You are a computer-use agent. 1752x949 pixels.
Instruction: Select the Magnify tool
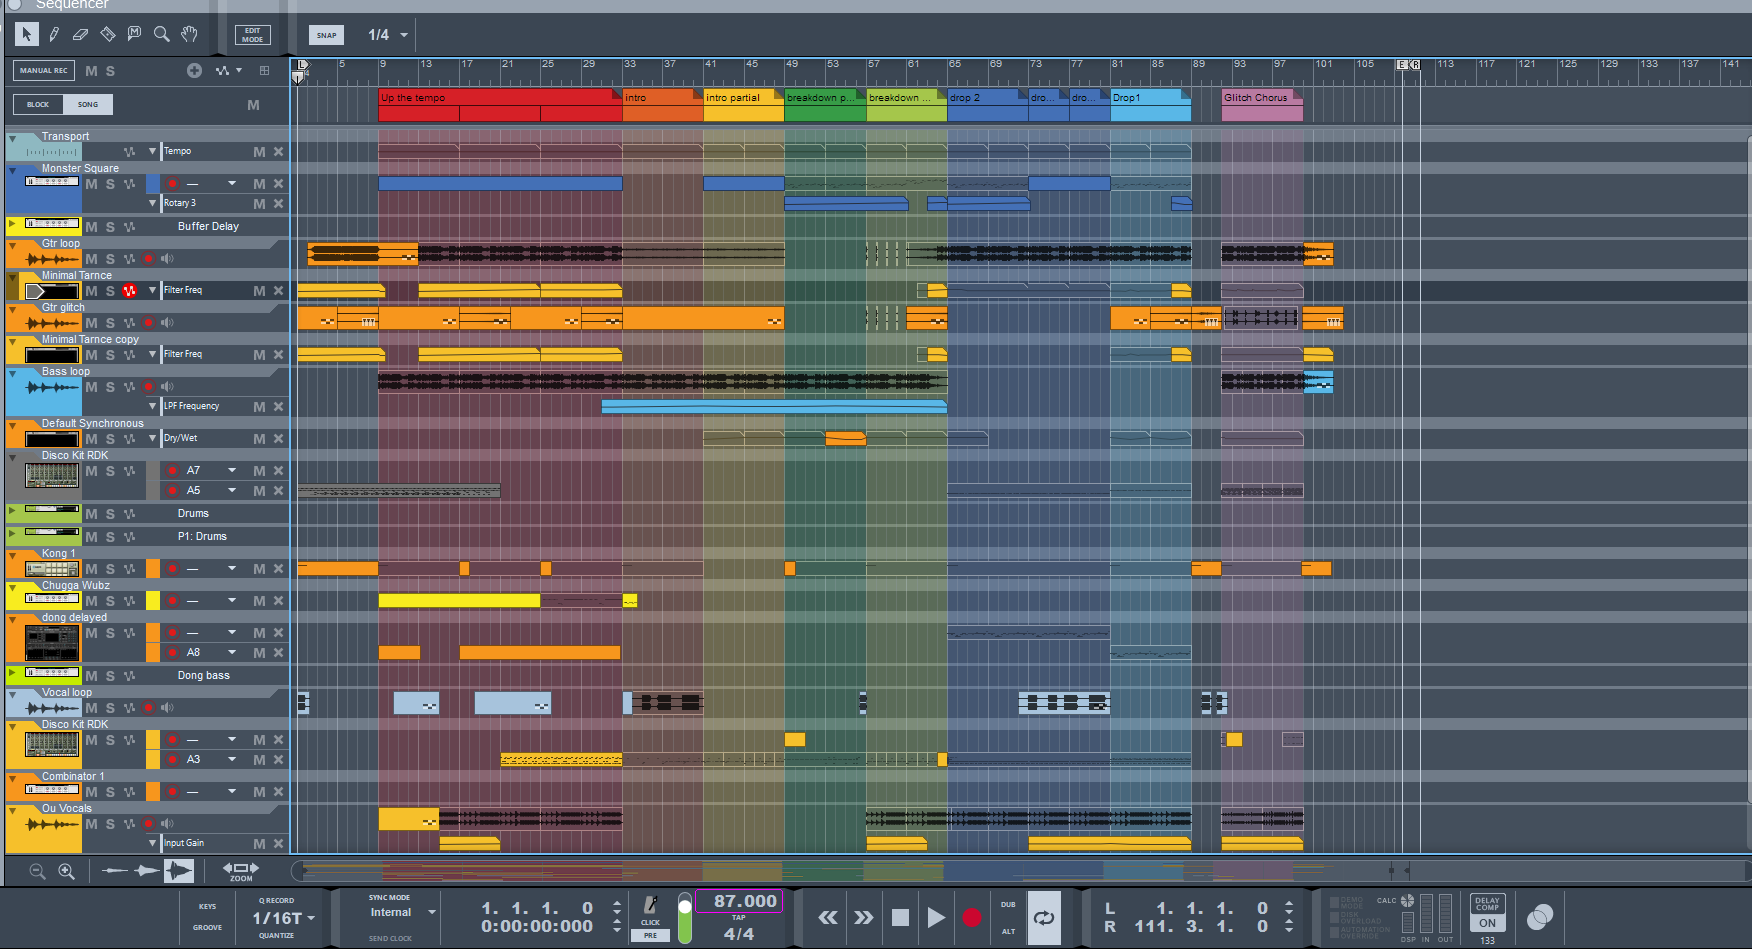tap(162, 34)
